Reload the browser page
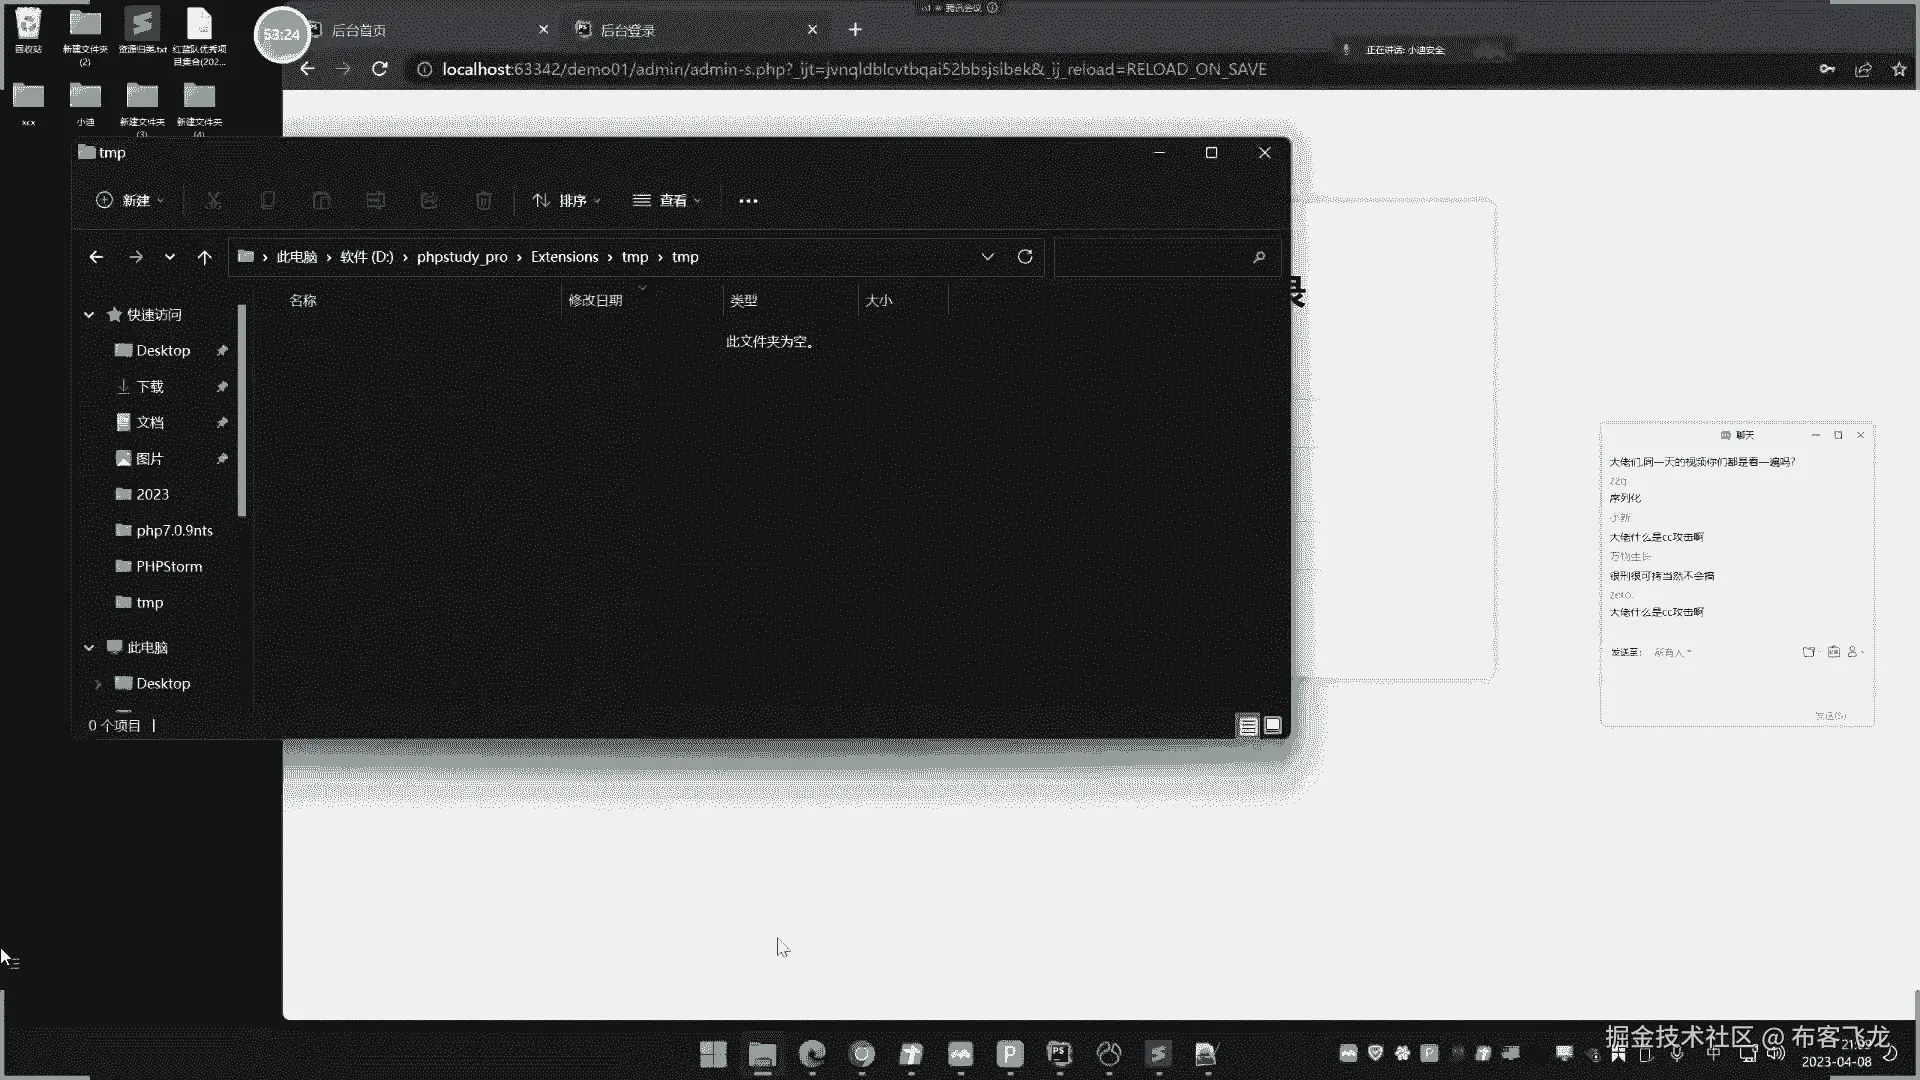Screen dimensions: 1920x1080 click(380, 69)
